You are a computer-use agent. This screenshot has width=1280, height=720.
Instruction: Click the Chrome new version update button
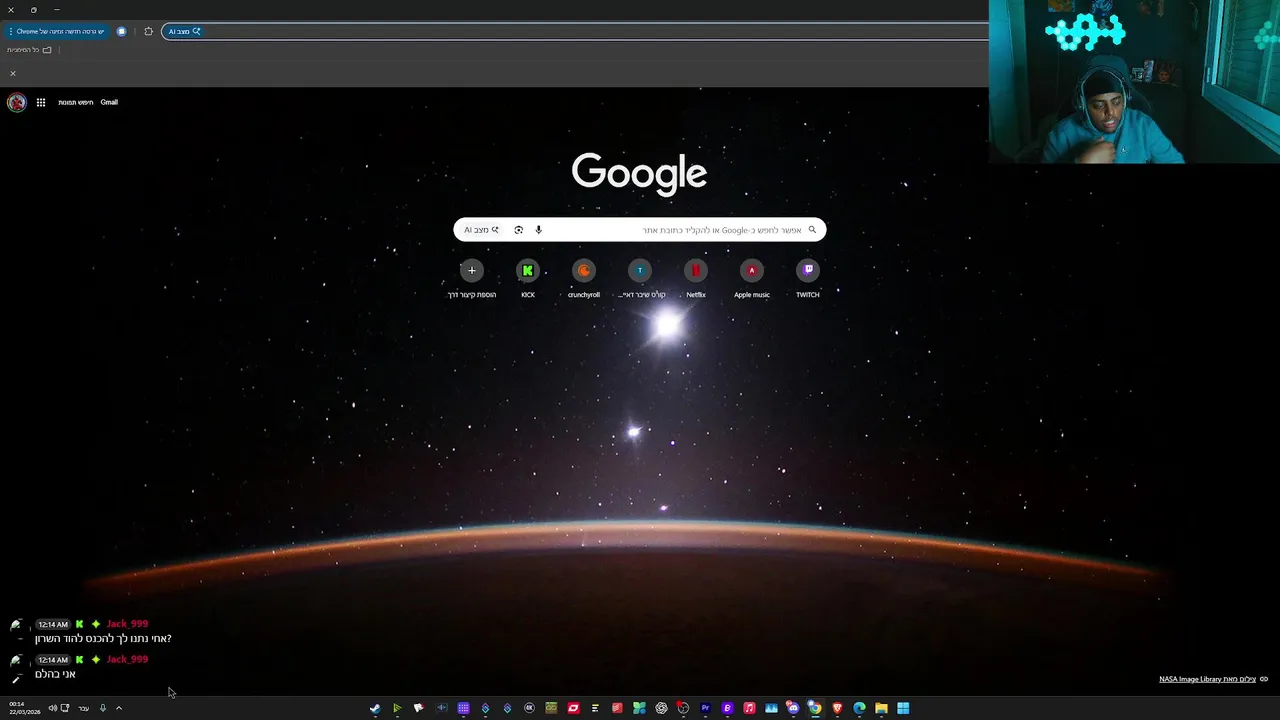coord(58,31)
